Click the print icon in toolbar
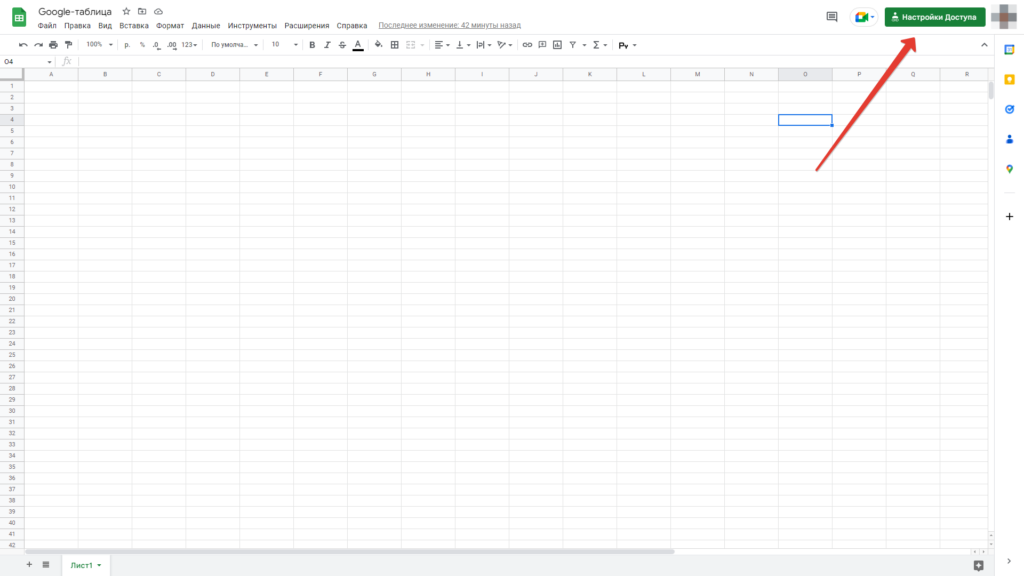The height and width of the screenshot is (576, 1024). point(53,45)
